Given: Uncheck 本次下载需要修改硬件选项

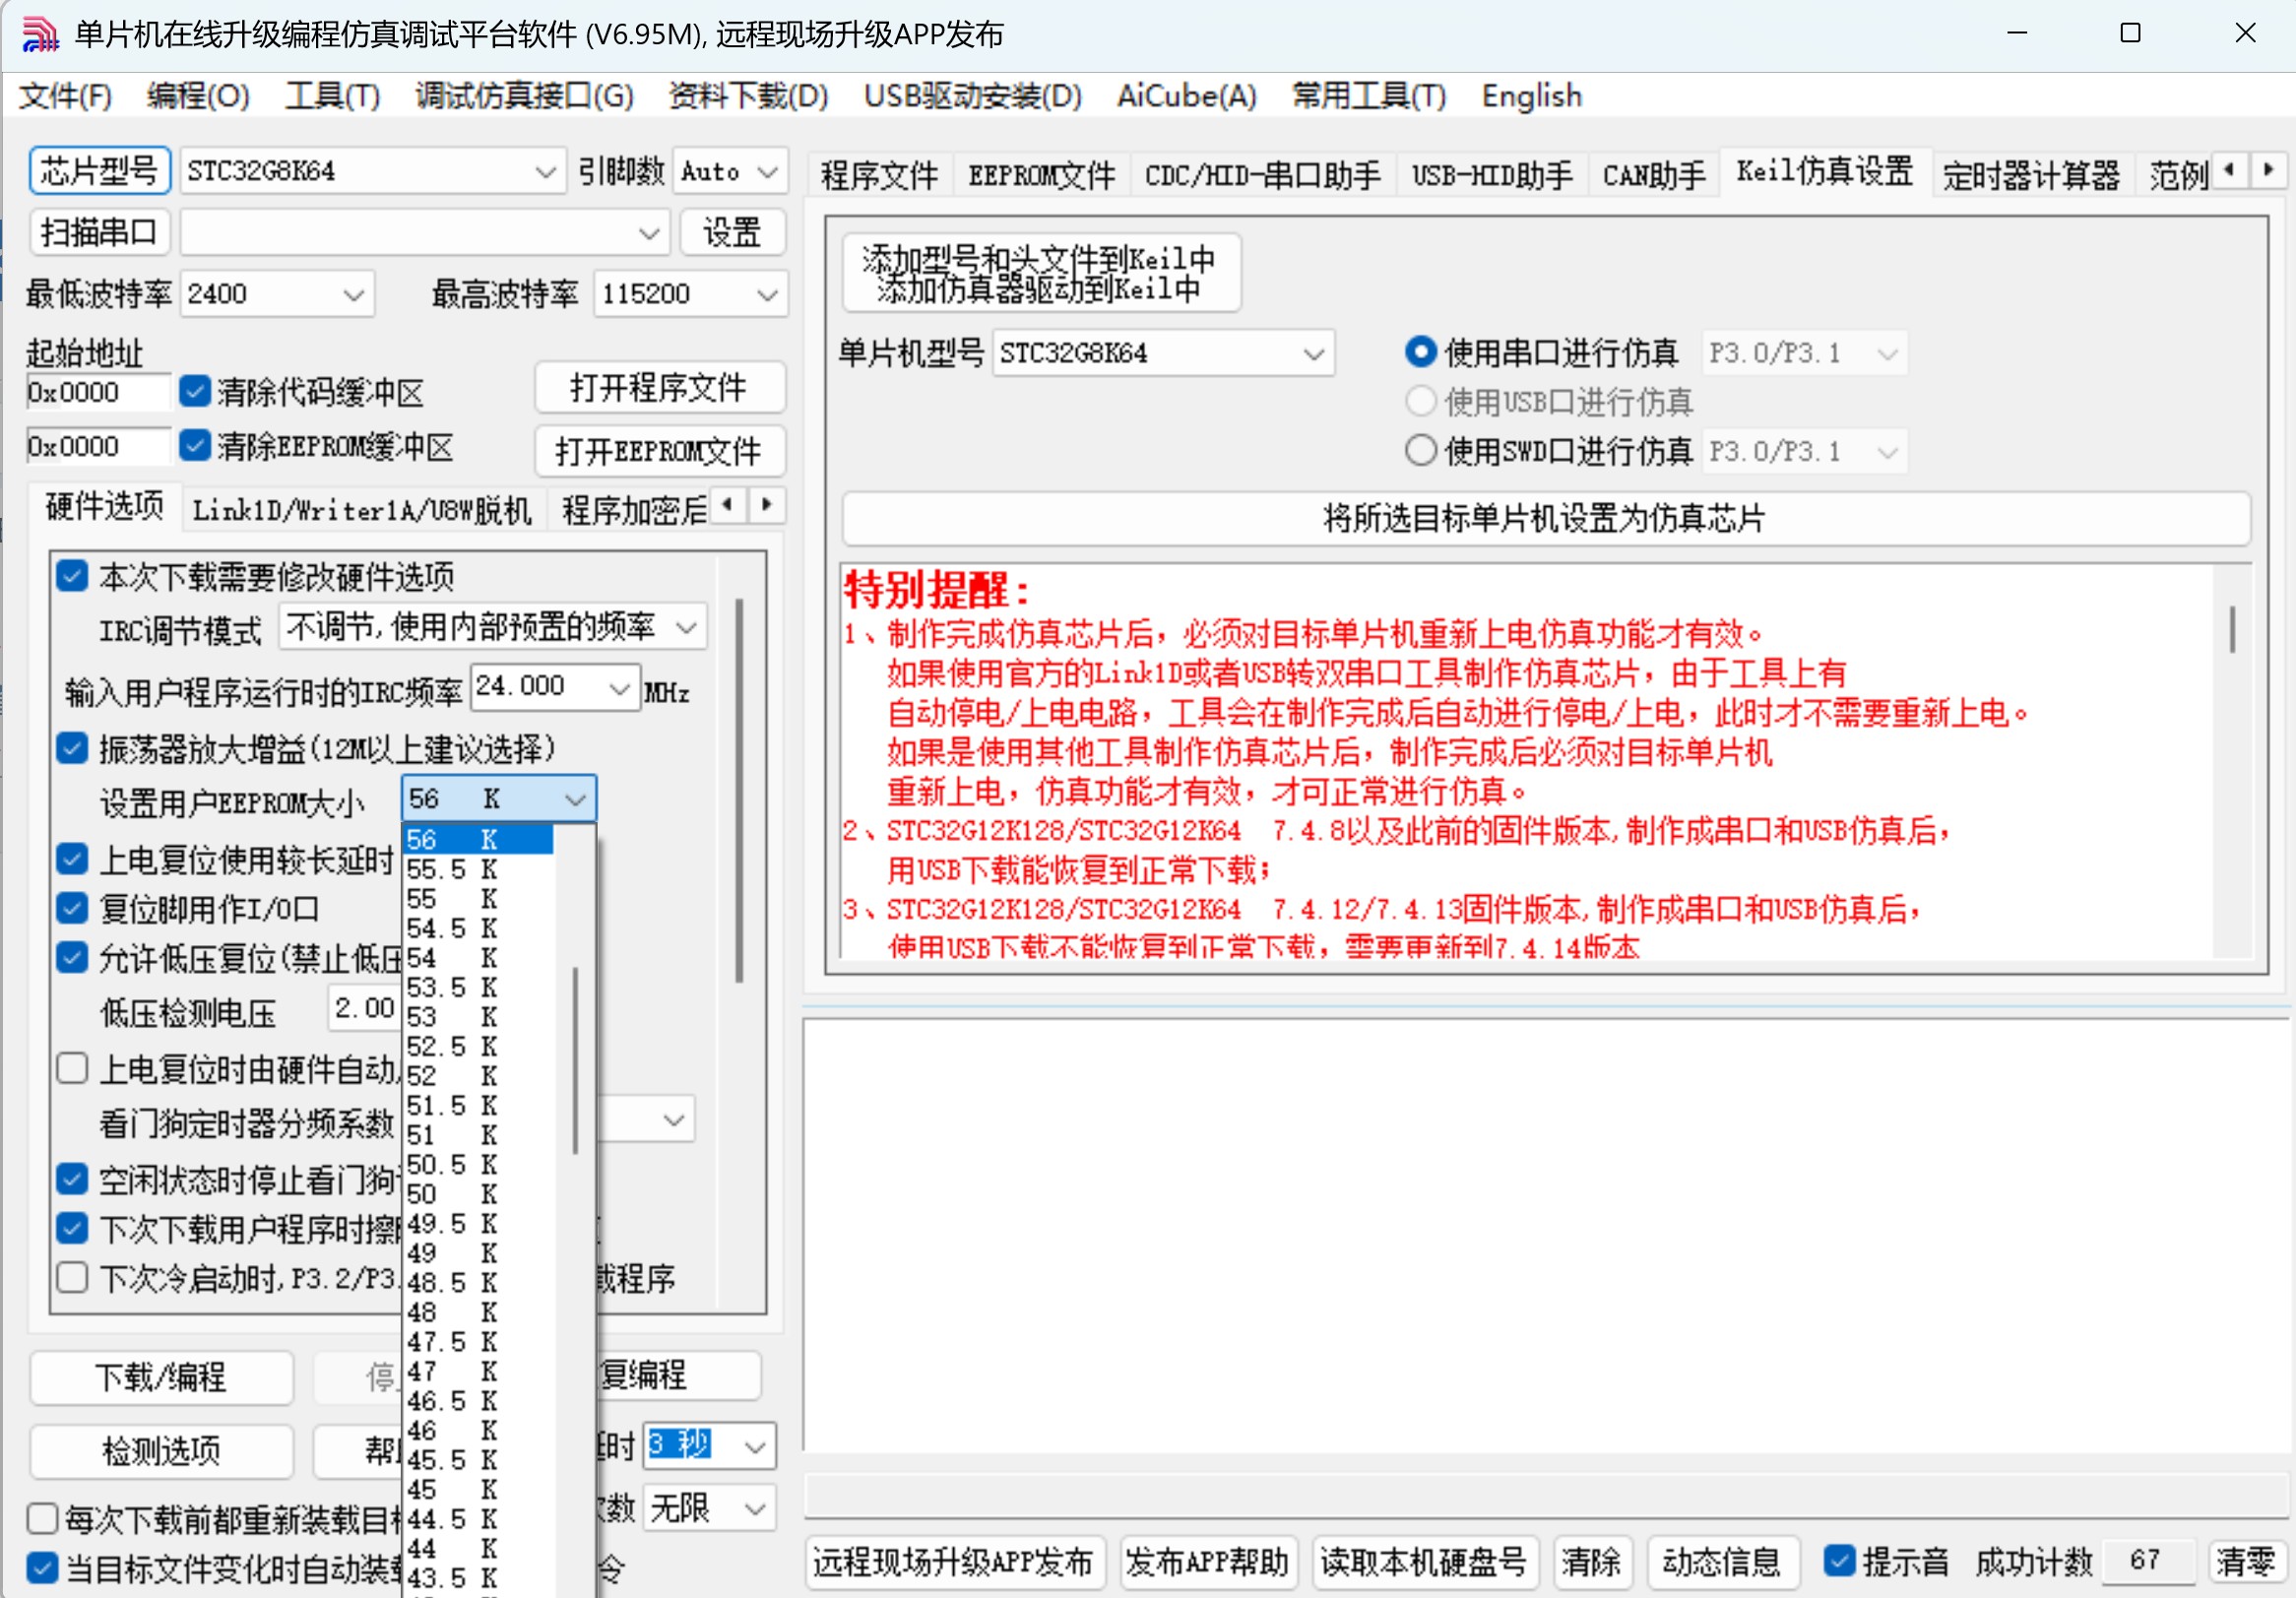Looking at the screenshot, I should click(x=72, y=576).
